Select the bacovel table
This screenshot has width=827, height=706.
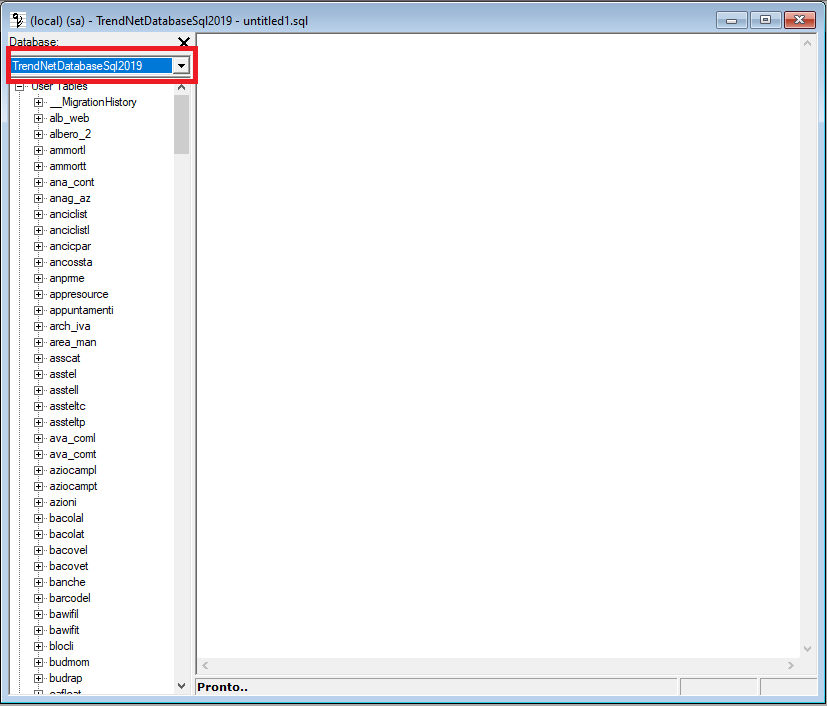[x=68, y=550]
